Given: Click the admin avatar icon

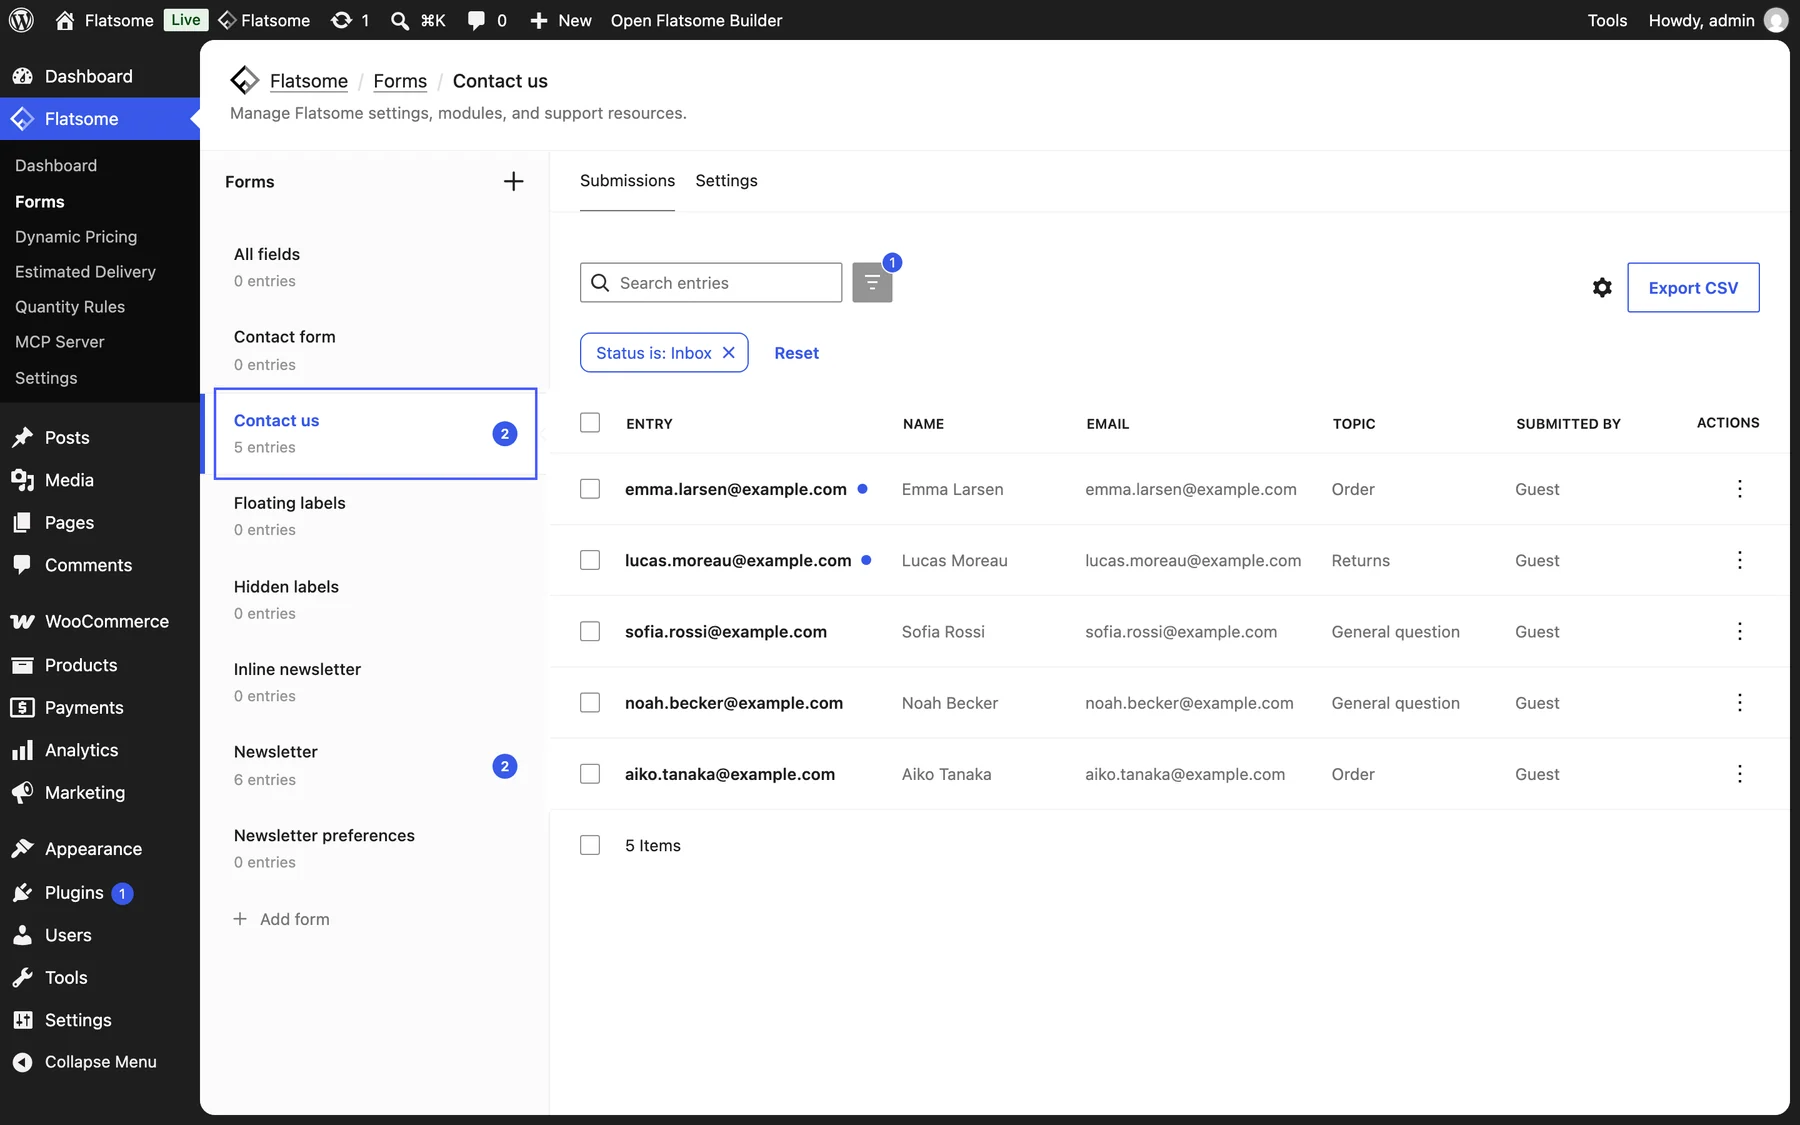Looking at the screenshot, I should point(1776,20).
